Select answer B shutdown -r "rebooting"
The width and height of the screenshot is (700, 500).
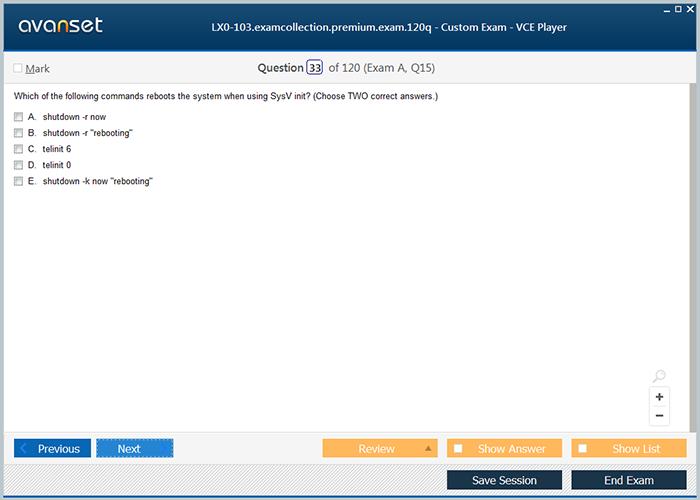[18, 133]
